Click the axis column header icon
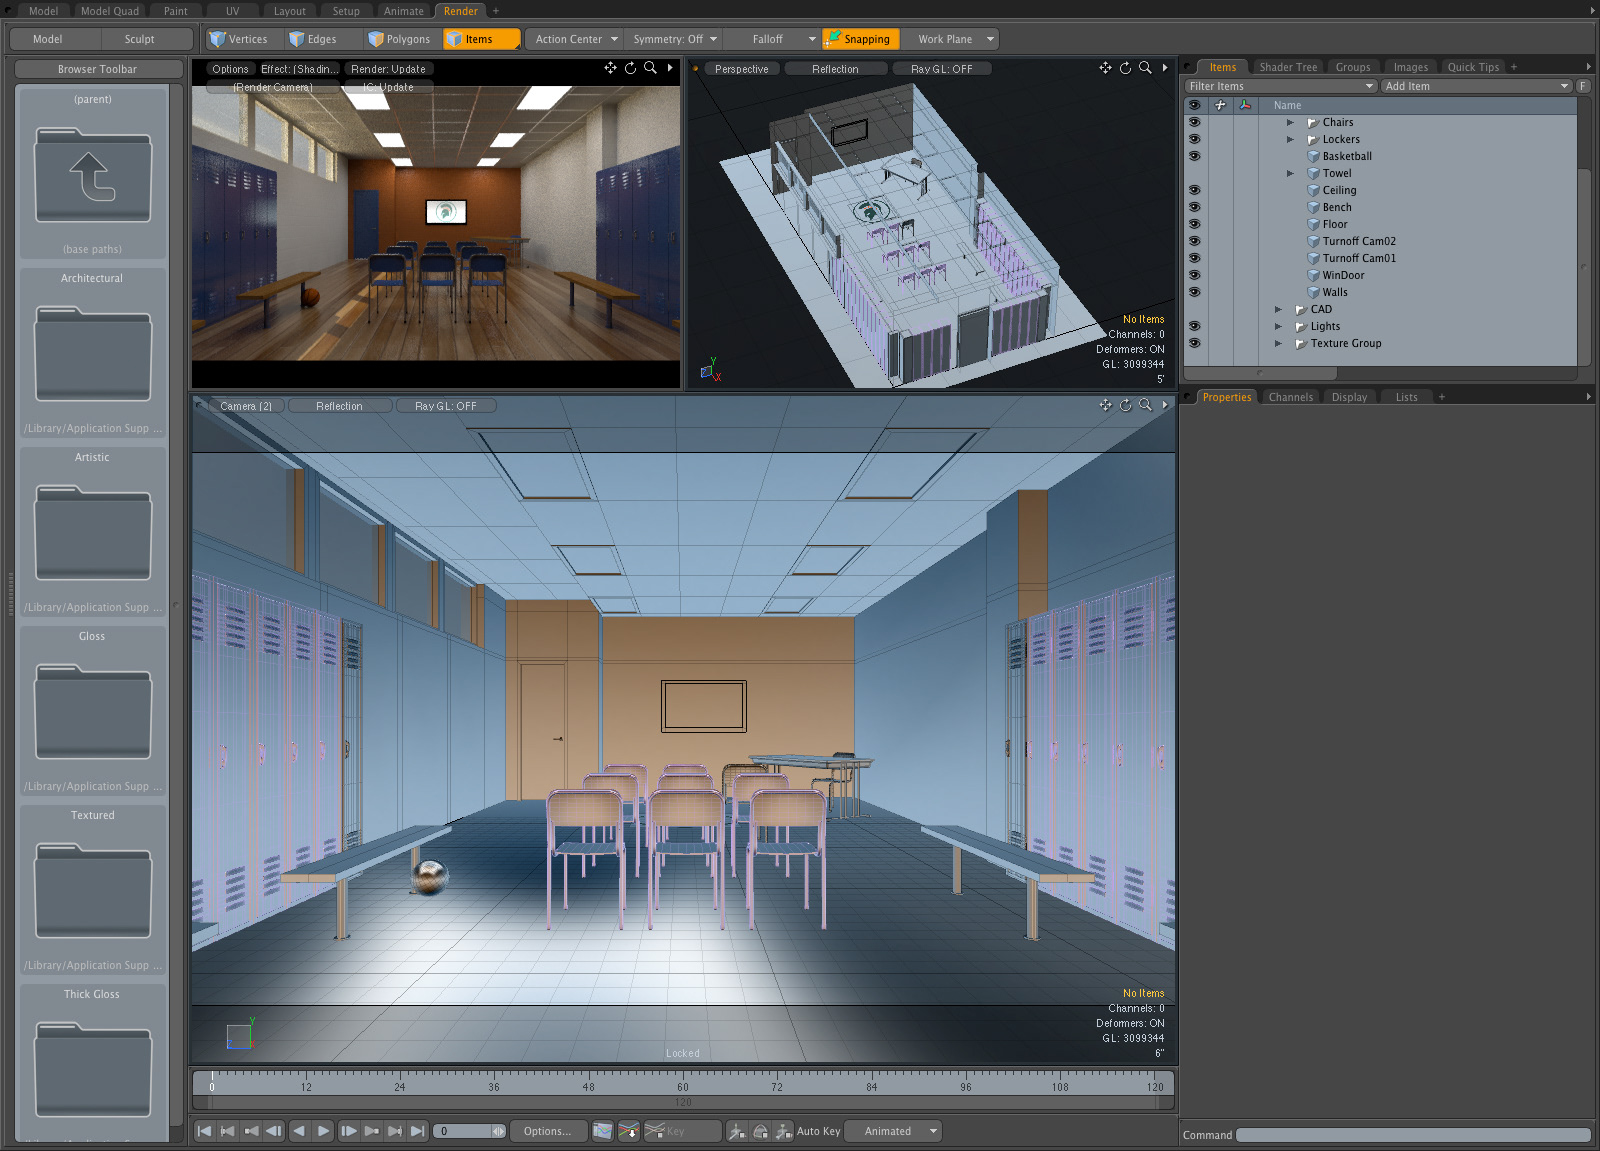 [1245, 105]
